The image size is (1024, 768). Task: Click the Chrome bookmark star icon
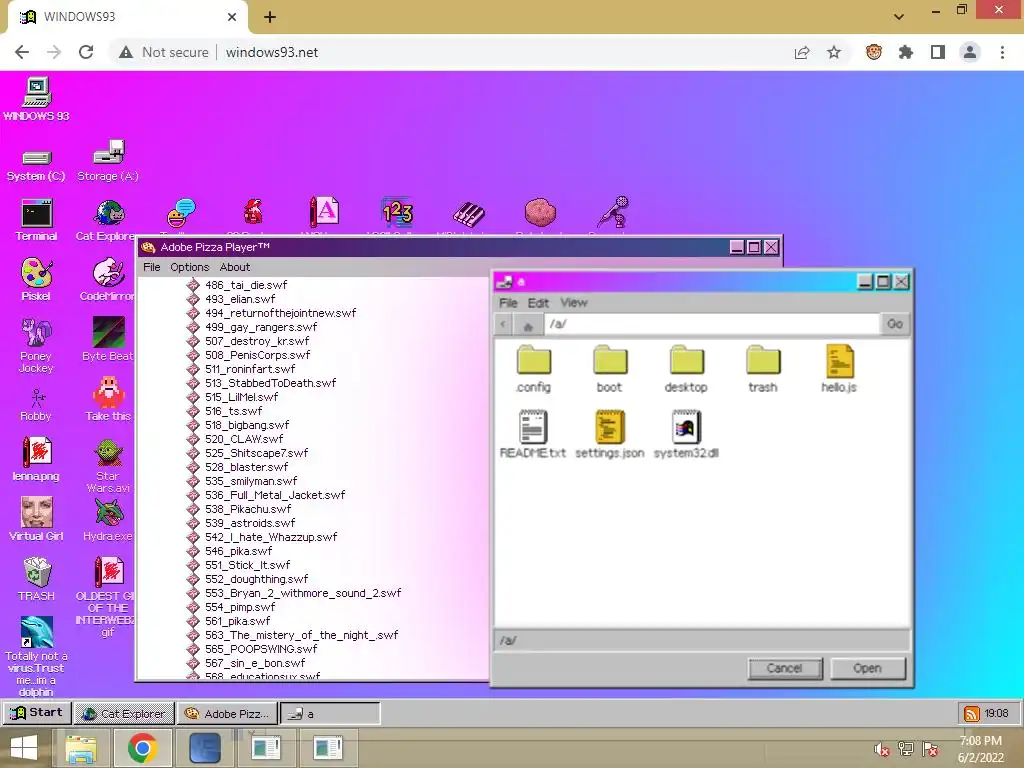(834, 52)
